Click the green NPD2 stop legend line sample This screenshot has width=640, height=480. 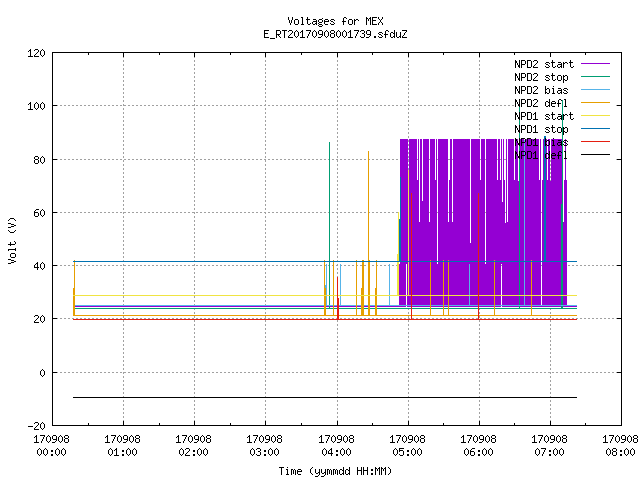pyautogui.click(x=596, y=77)
